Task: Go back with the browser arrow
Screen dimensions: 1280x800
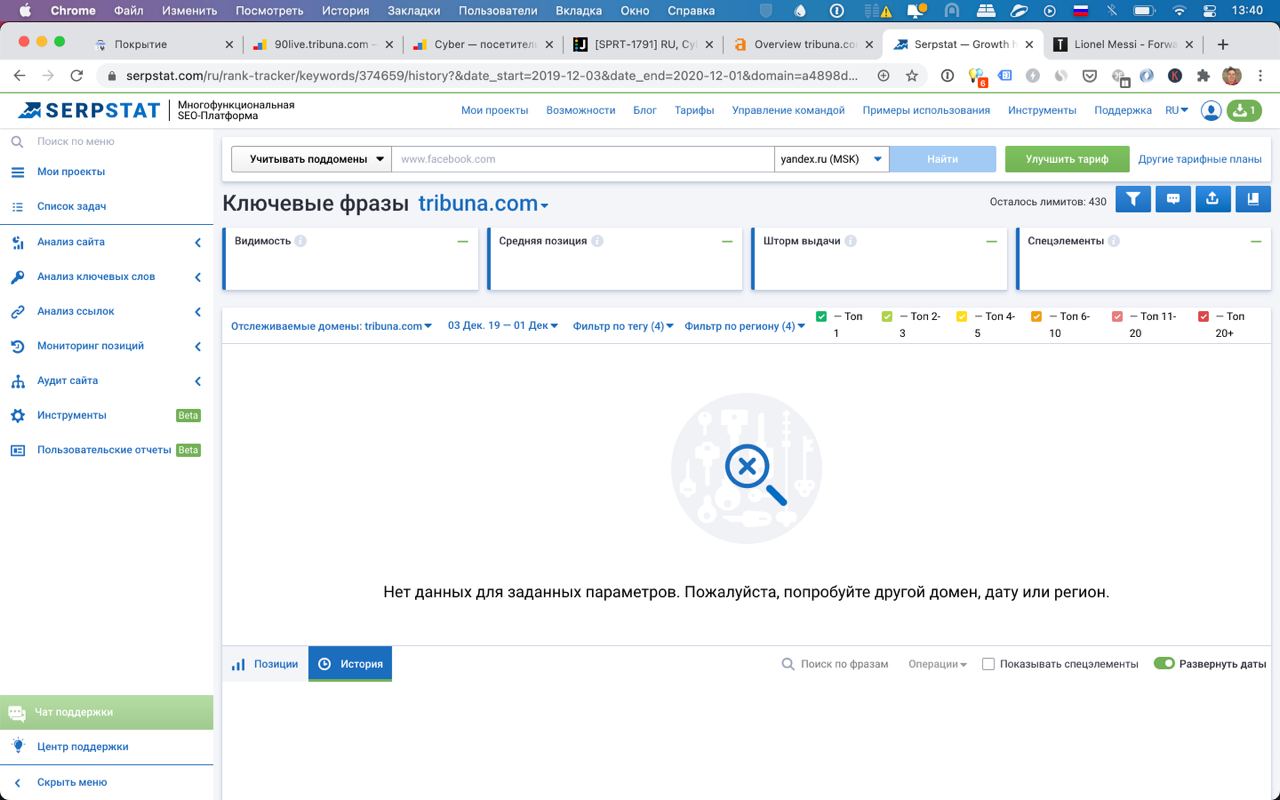Action: (x=20, y=76)
